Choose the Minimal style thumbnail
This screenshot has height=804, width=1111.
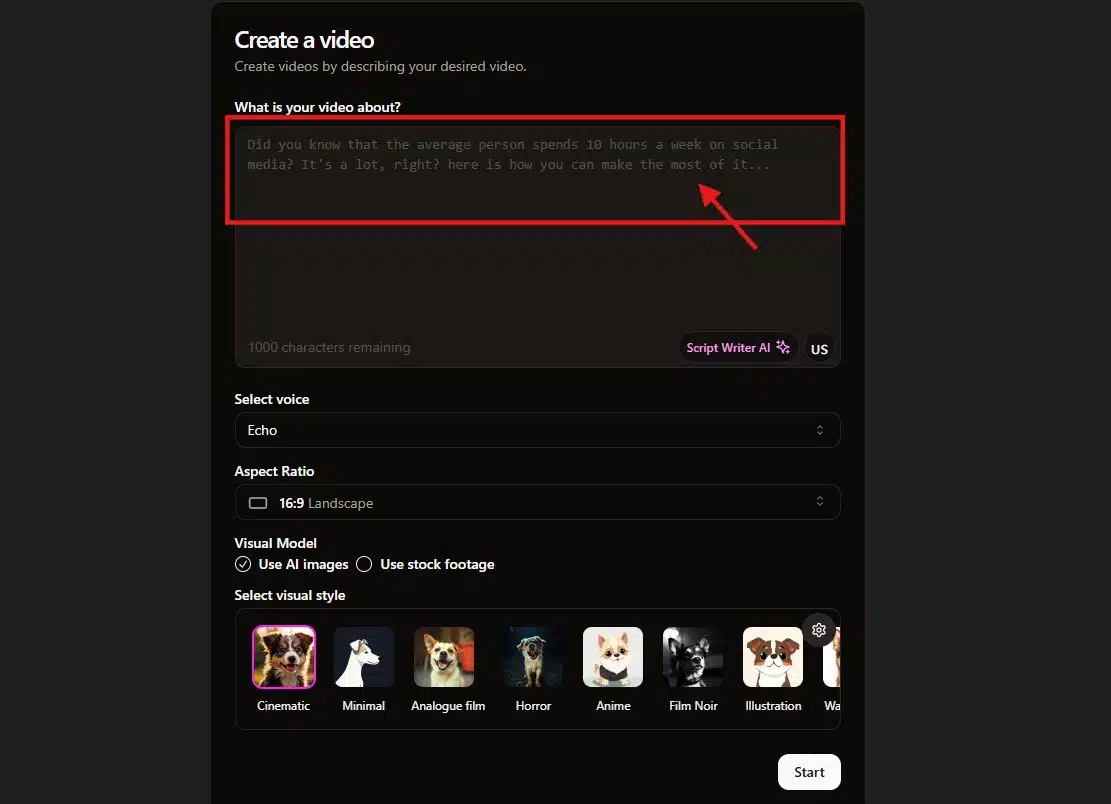tap(363, 657)
